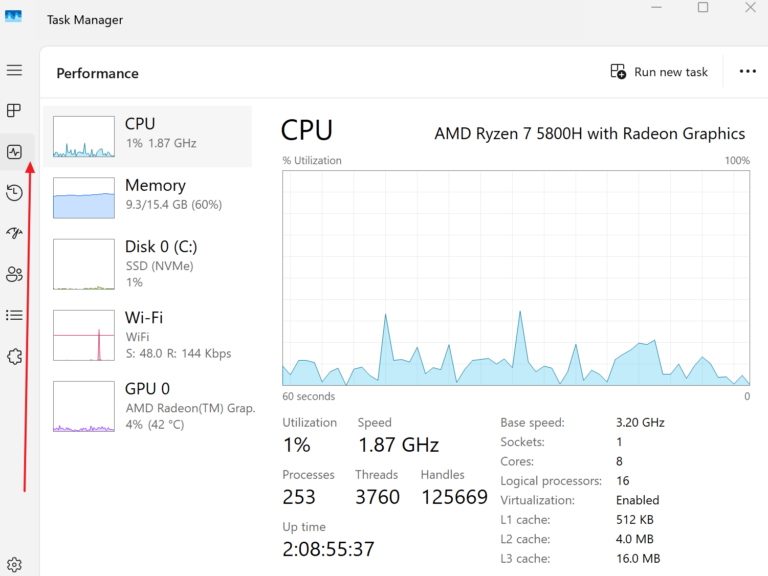Click the Memory usage mini graph
768x576 pixels.
pos(83,198)
